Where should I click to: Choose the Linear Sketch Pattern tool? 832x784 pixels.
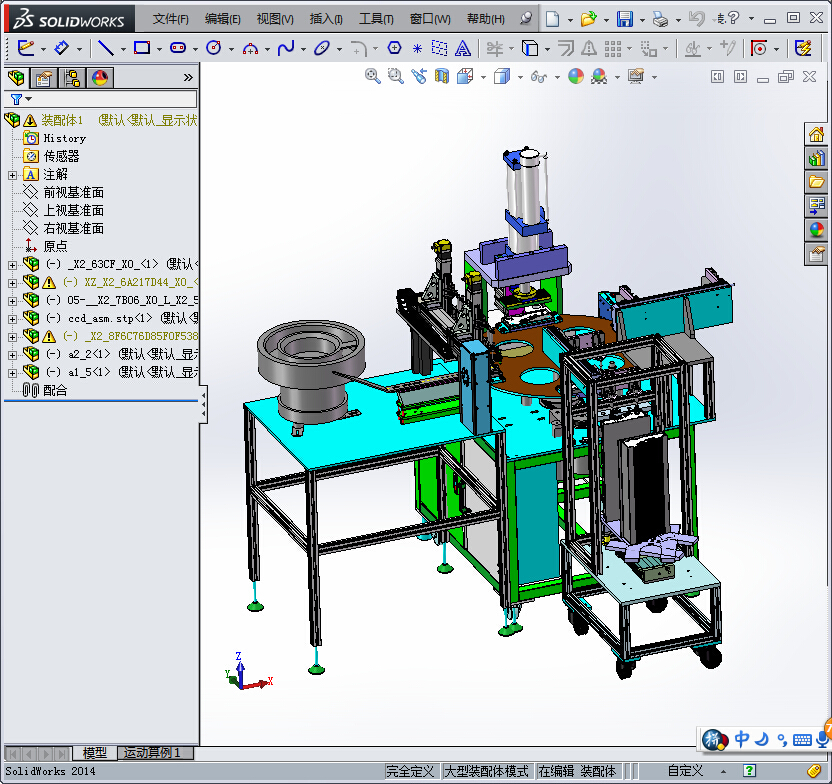coord(612,49)
